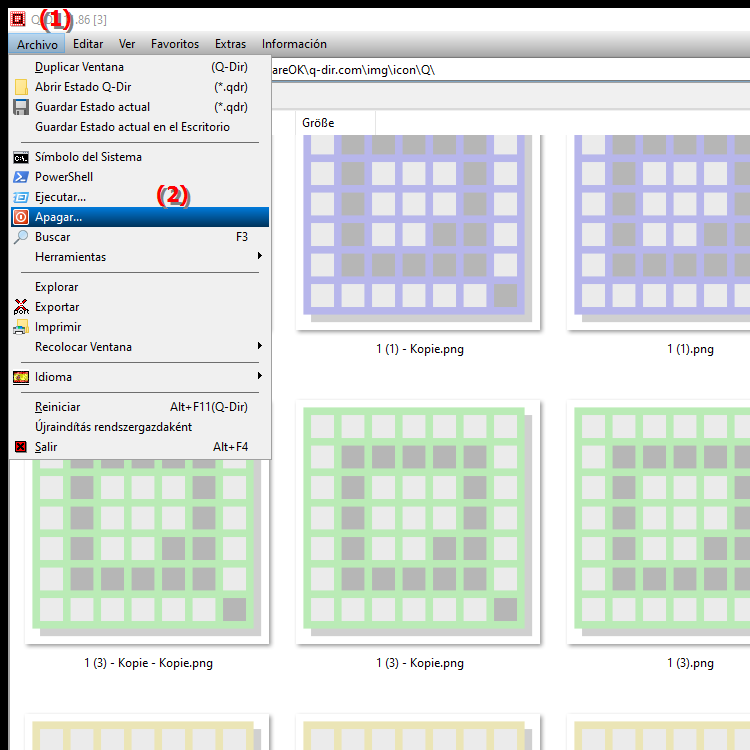Viewport: 750px width, 750px height.
Task: Click the magnifier icon next to Buscar
Action: click(x=21, y=237)
